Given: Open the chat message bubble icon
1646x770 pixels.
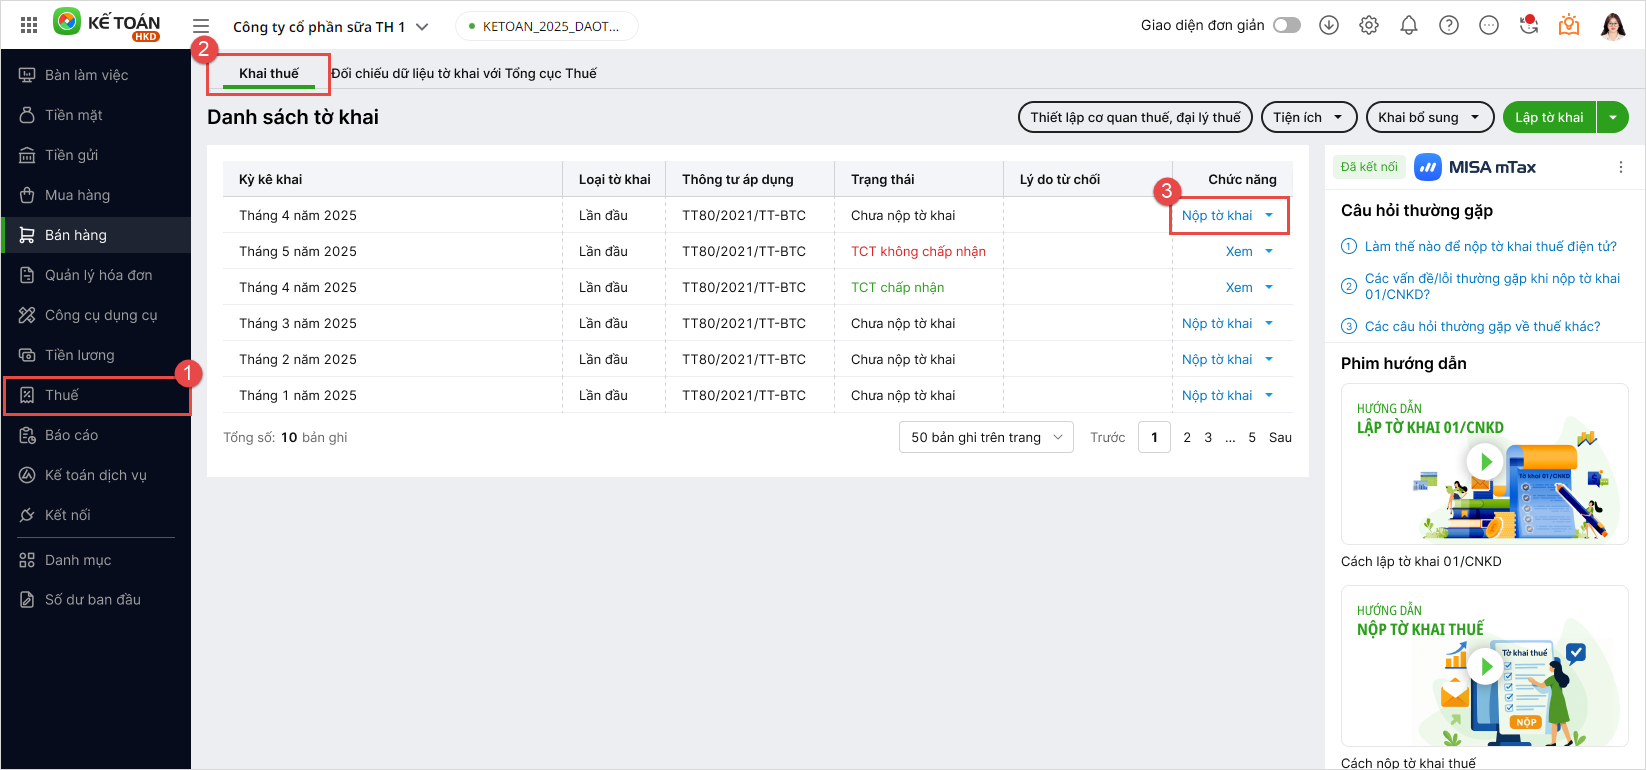Looking at the screenshot, I should (x=1489, y=25).
